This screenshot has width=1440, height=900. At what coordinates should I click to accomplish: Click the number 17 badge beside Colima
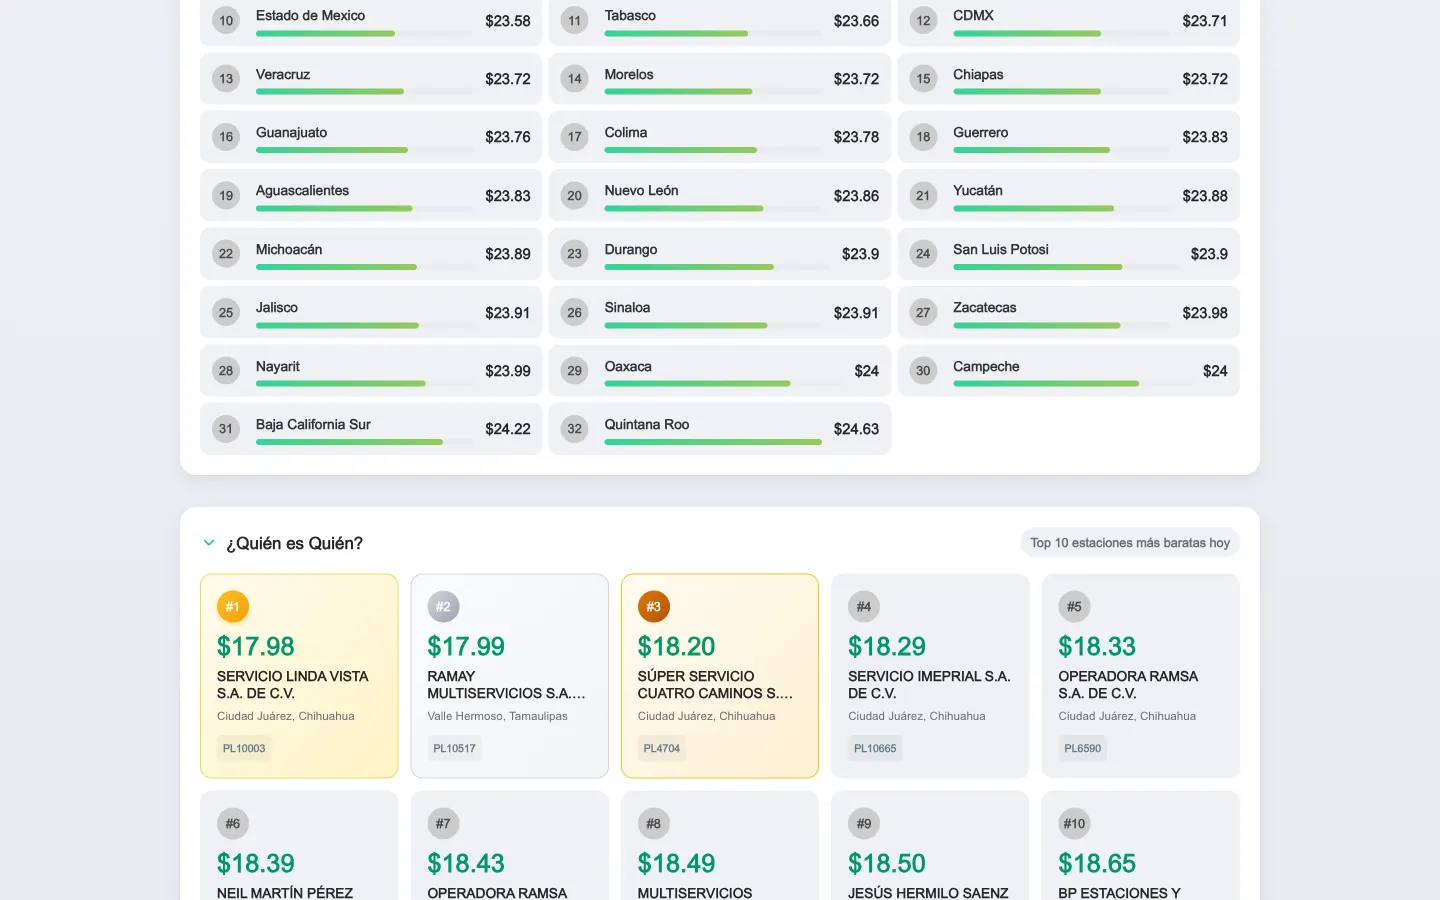(575, 137)
